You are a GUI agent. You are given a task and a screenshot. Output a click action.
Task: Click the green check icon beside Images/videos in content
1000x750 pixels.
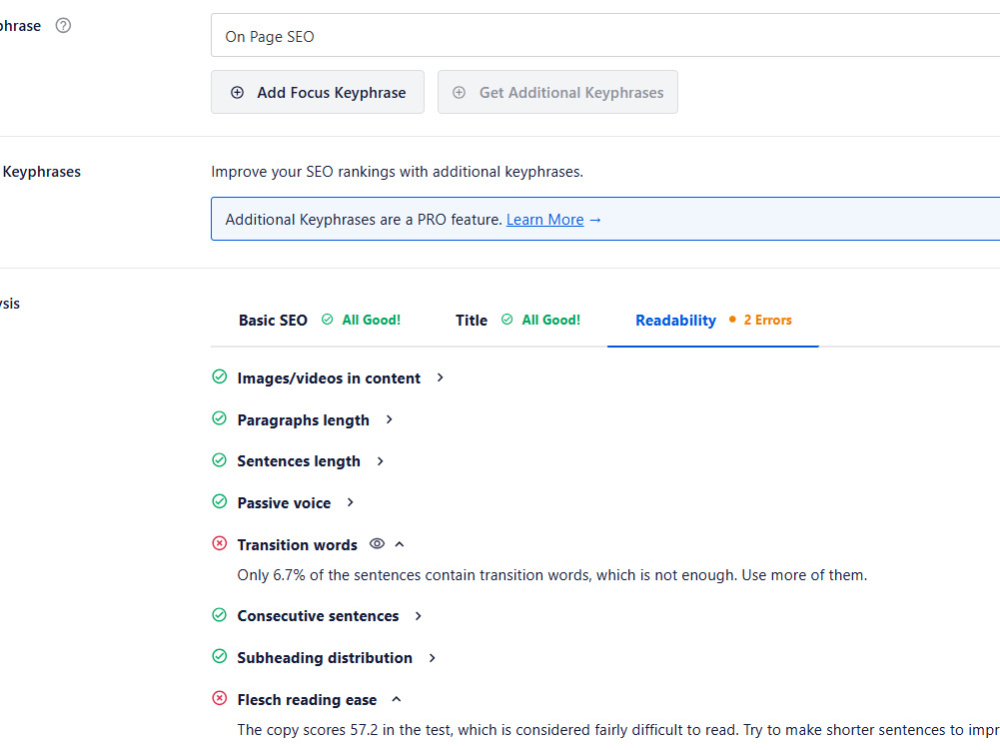tap(219, 377)
